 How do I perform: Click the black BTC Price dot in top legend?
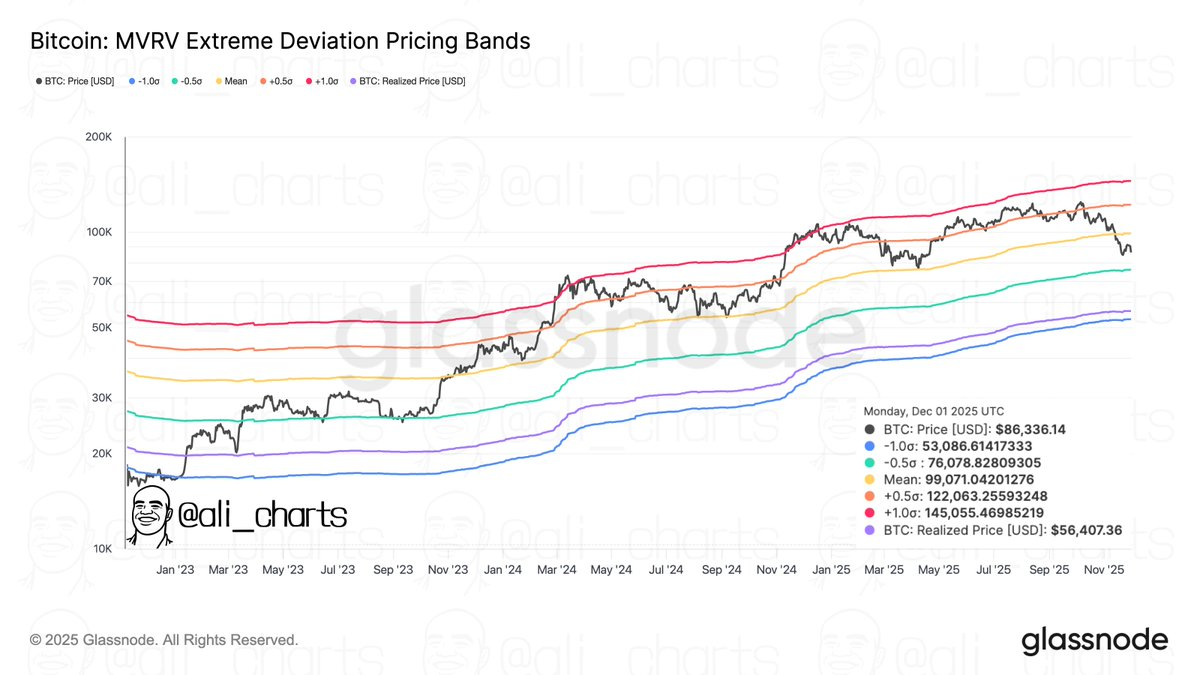click(38, 81)
